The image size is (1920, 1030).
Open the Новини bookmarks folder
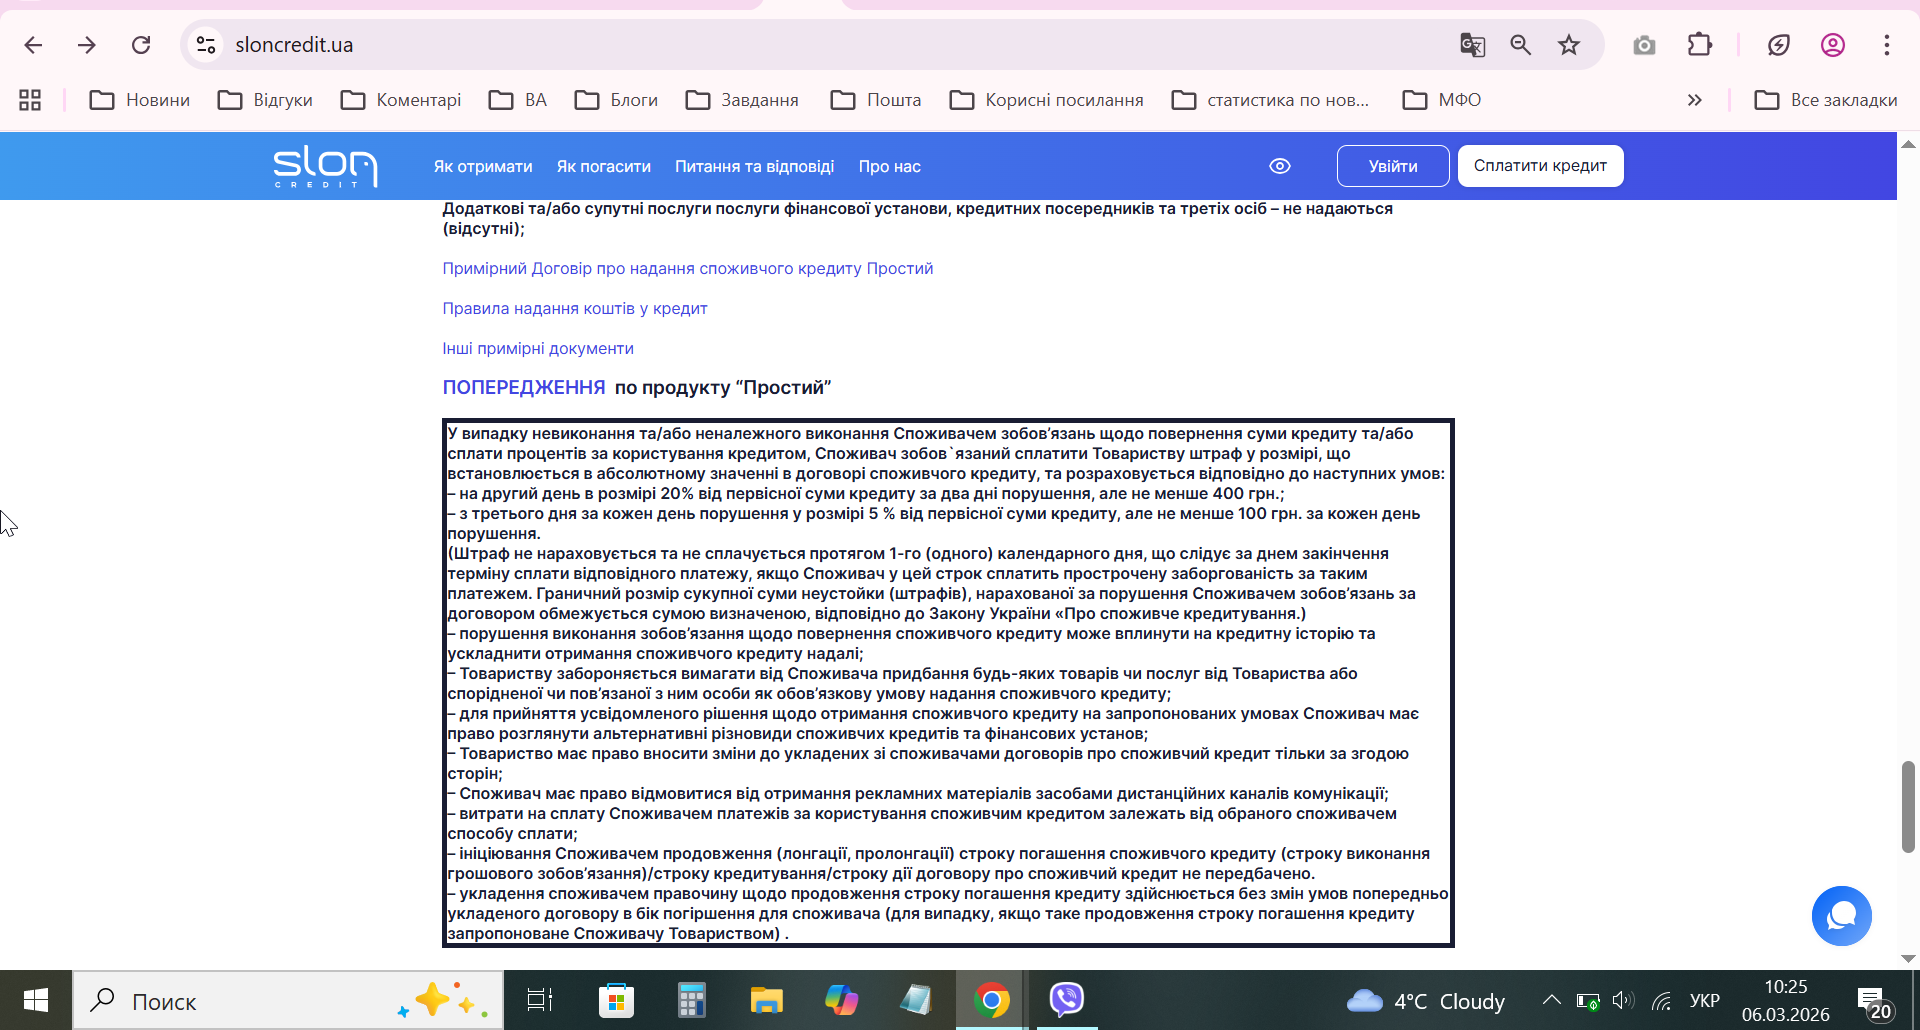tap(140, 100)
